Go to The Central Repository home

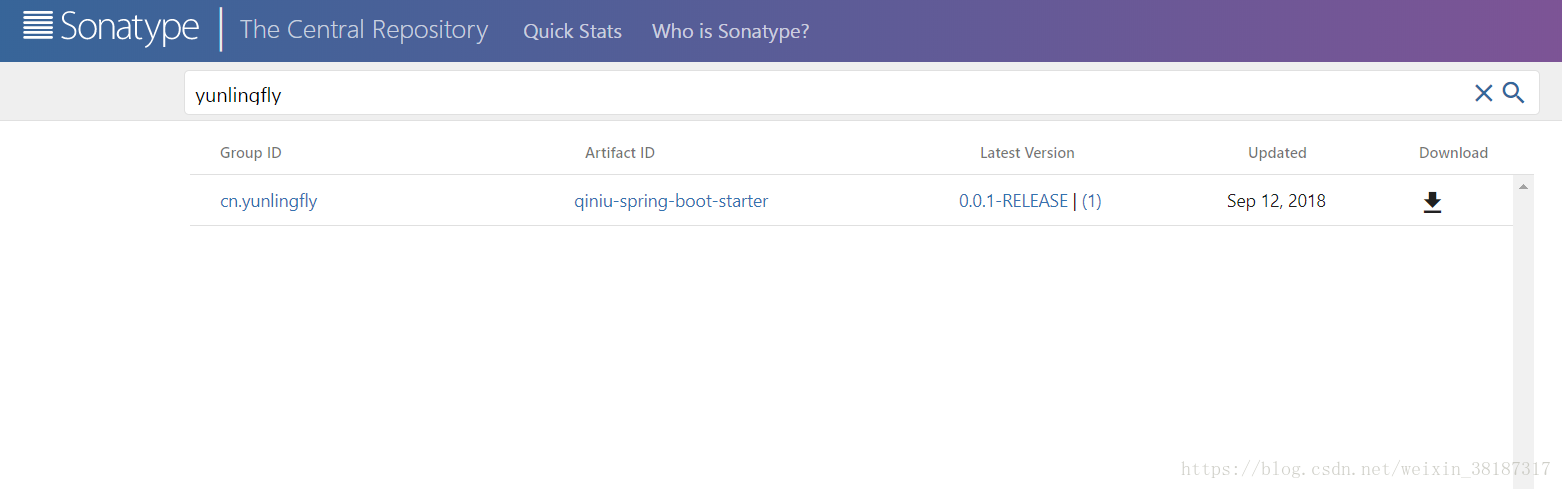[x=364, y=30]
